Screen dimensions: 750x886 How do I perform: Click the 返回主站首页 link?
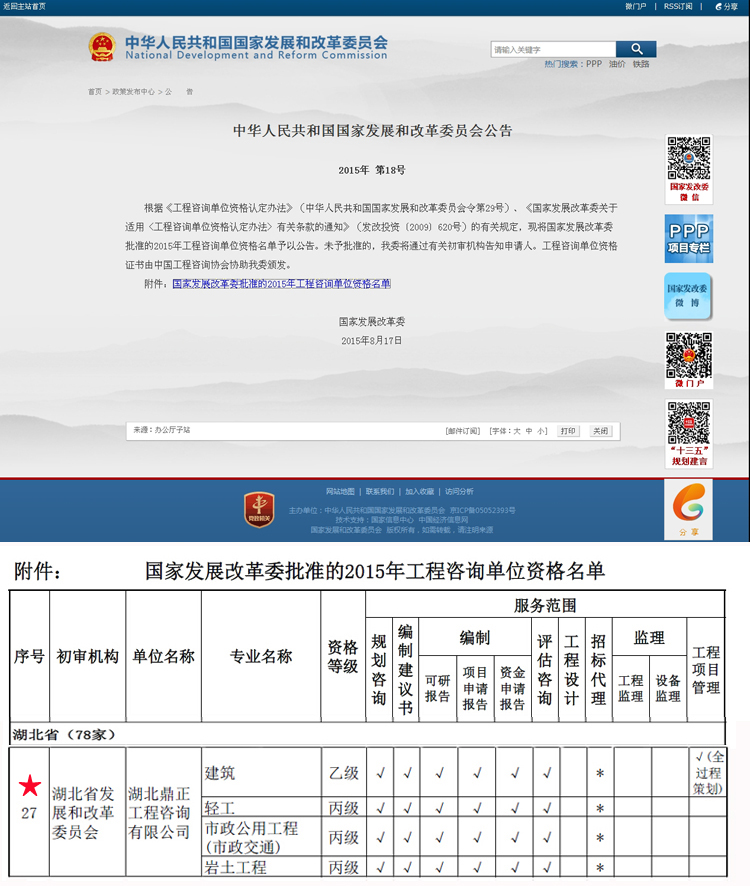pyautogui.click(x=25, y=6)
